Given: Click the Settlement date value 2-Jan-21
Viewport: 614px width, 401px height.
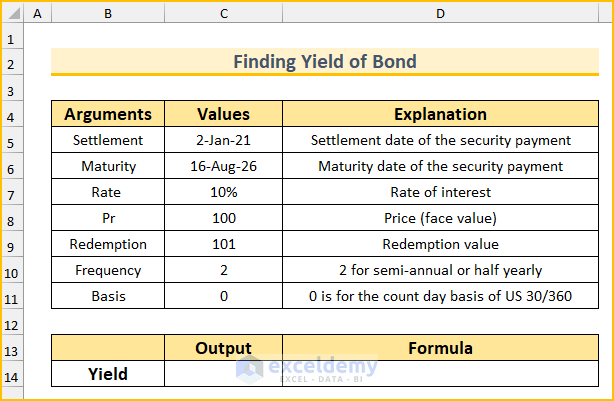Looking at the screenshot, I should pos(223,140).
